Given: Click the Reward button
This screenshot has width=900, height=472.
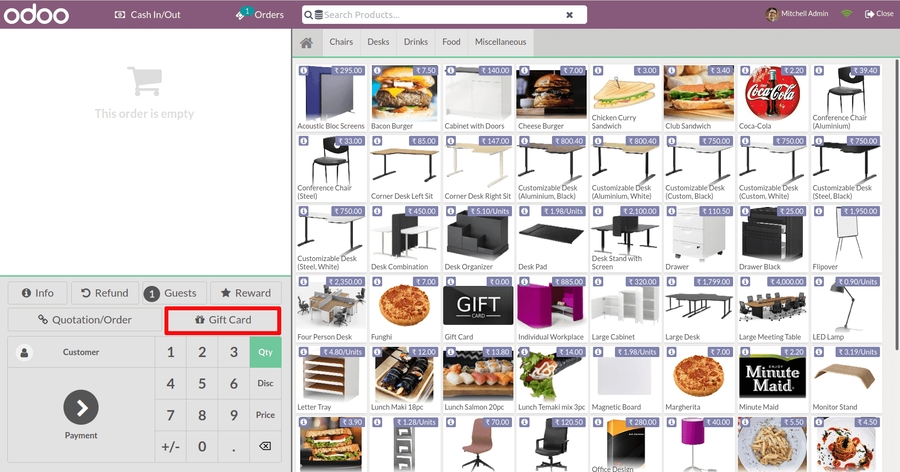Looking at the screenshot, I should (246, 293).
